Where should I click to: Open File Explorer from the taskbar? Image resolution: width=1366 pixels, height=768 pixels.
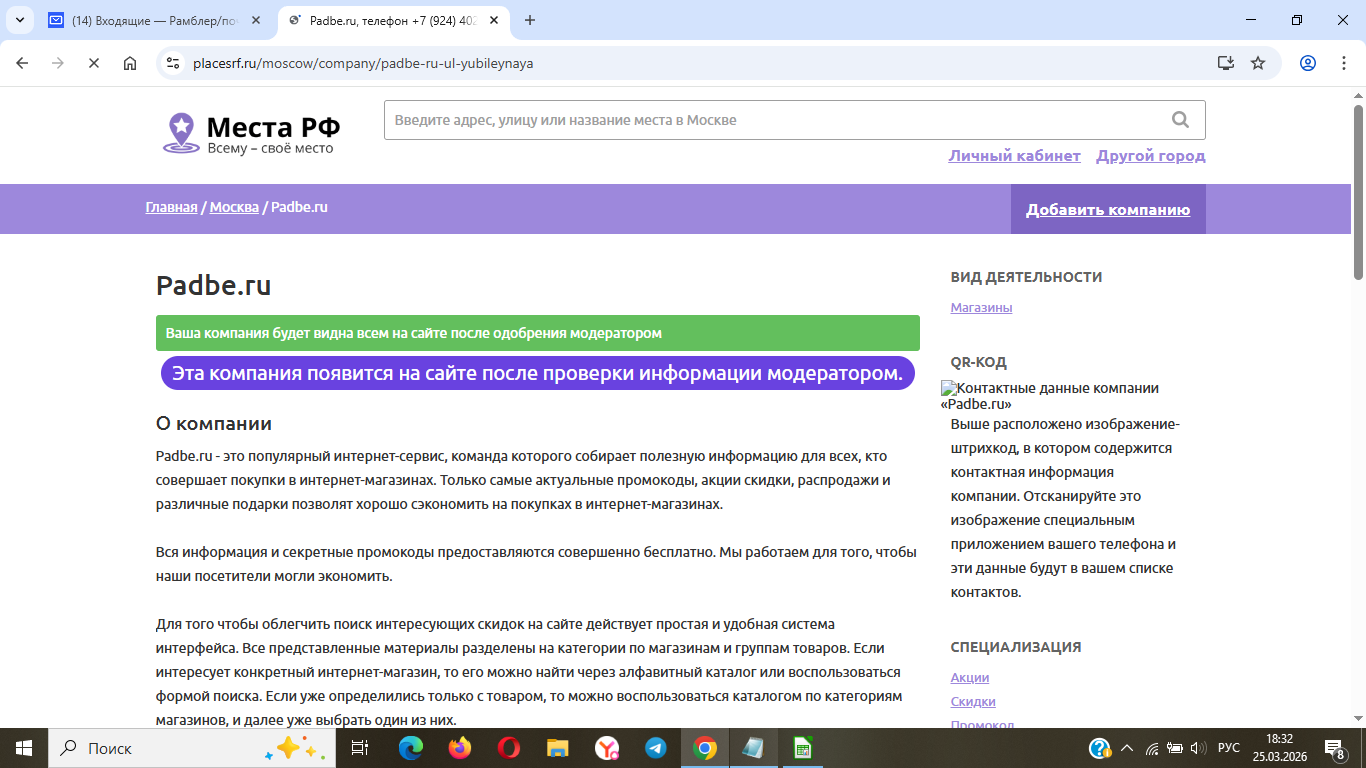pos(558,748)
